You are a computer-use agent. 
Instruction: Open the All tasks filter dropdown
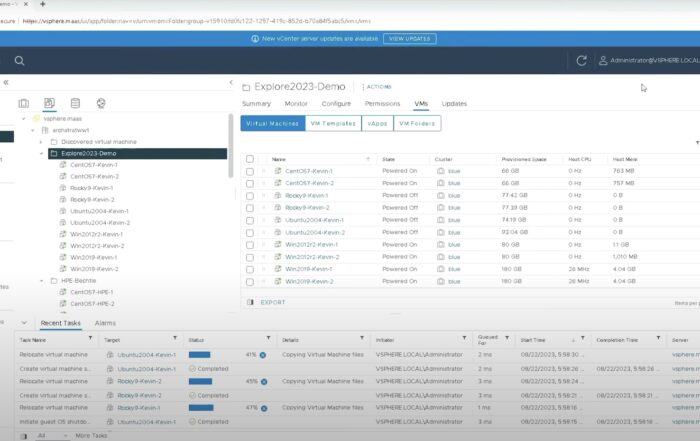[x=52, y=436]
